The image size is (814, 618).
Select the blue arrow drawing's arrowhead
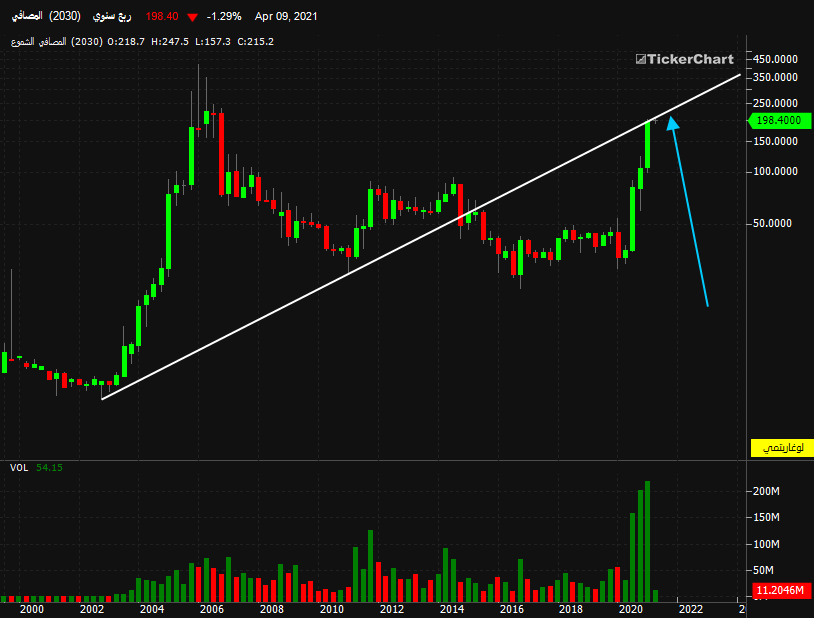click(673, 123)
